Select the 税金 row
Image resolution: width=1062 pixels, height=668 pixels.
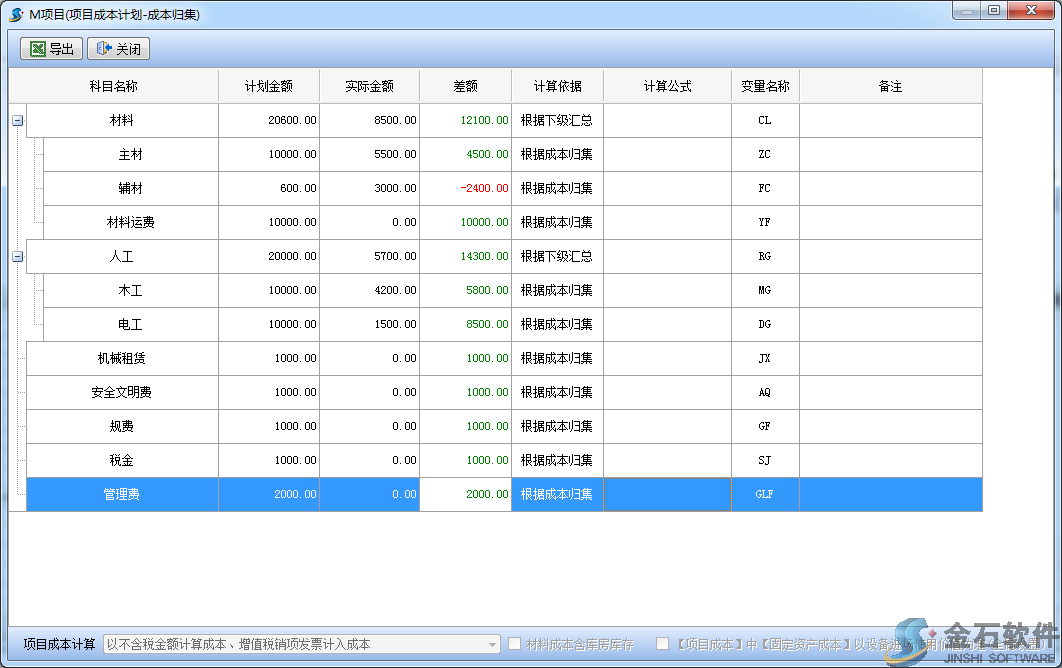point(121,460)
